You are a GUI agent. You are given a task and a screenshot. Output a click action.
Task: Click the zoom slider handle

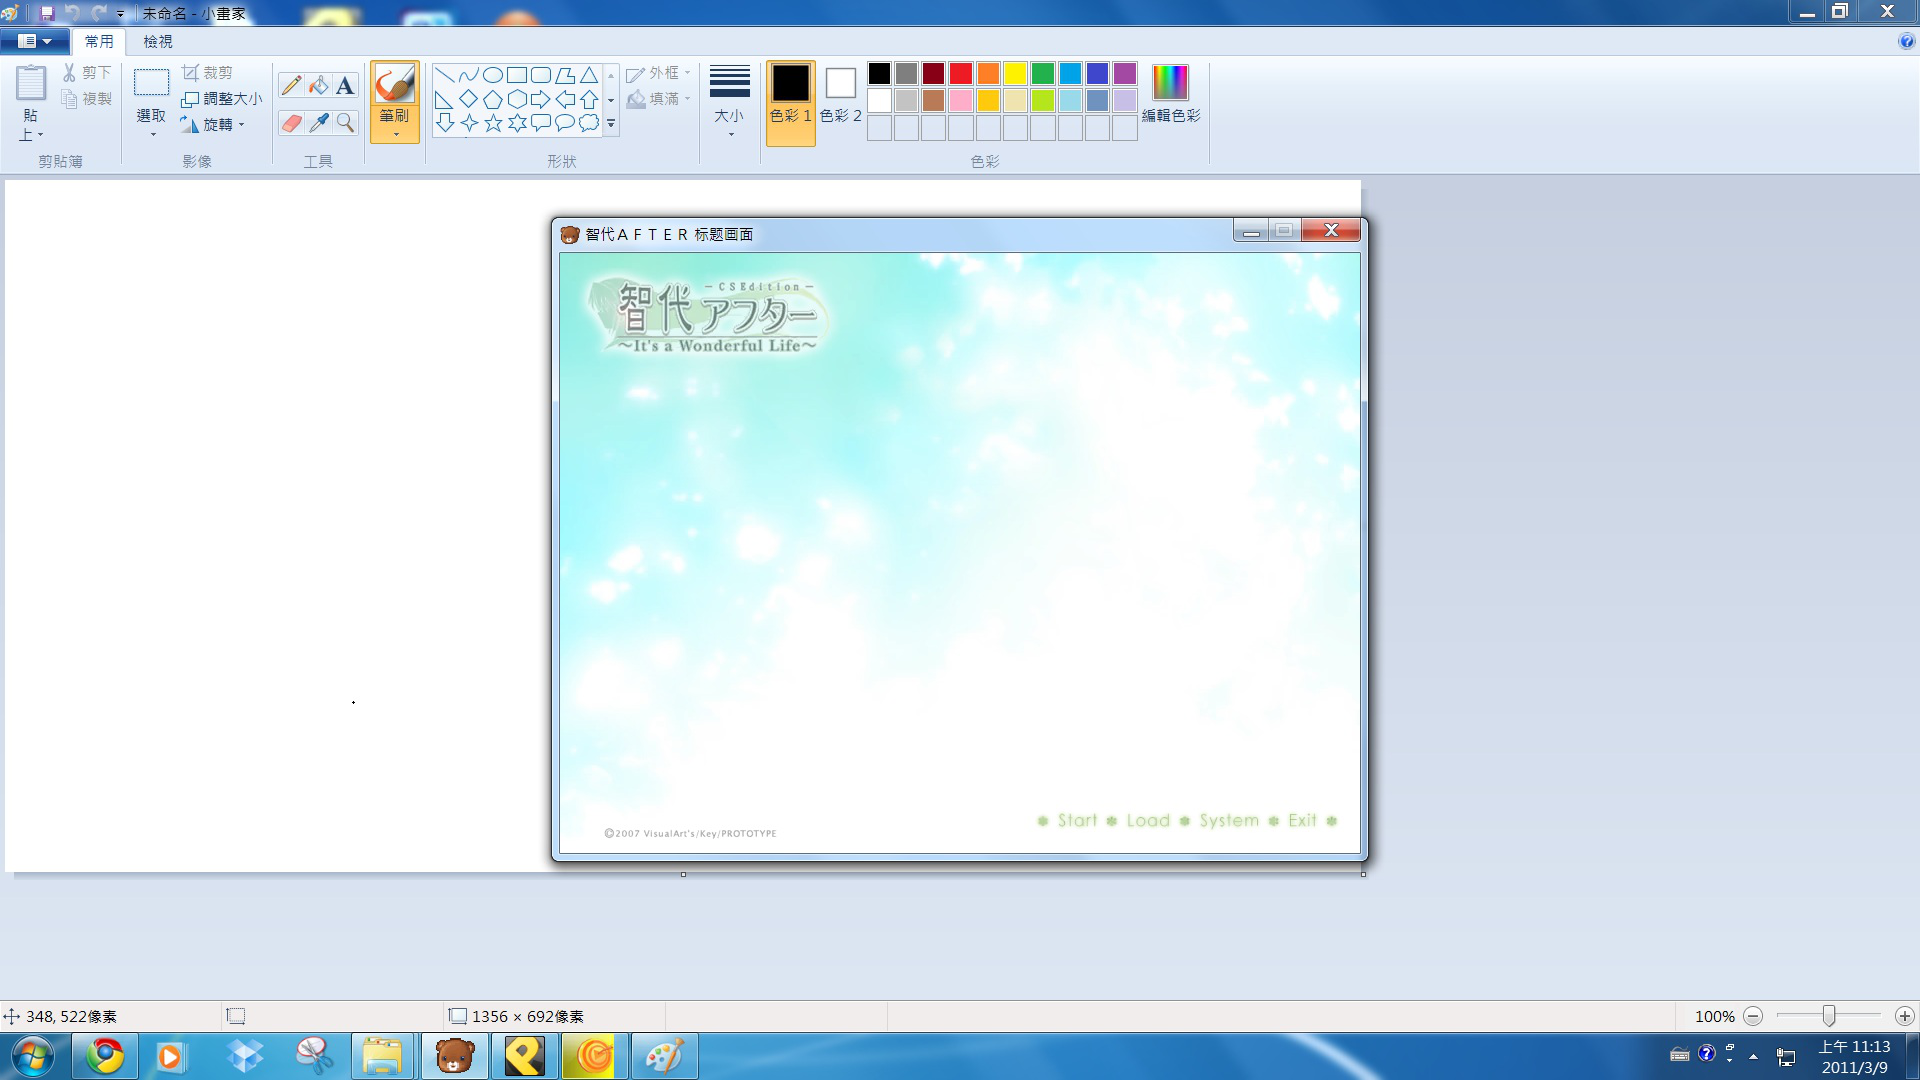[x=1829, y=1016]
